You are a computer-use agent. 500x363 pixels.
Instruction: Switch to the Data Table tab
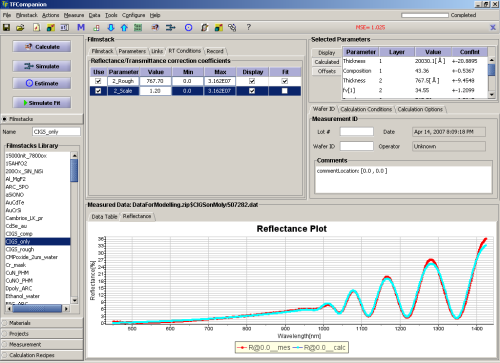(104, 217)
